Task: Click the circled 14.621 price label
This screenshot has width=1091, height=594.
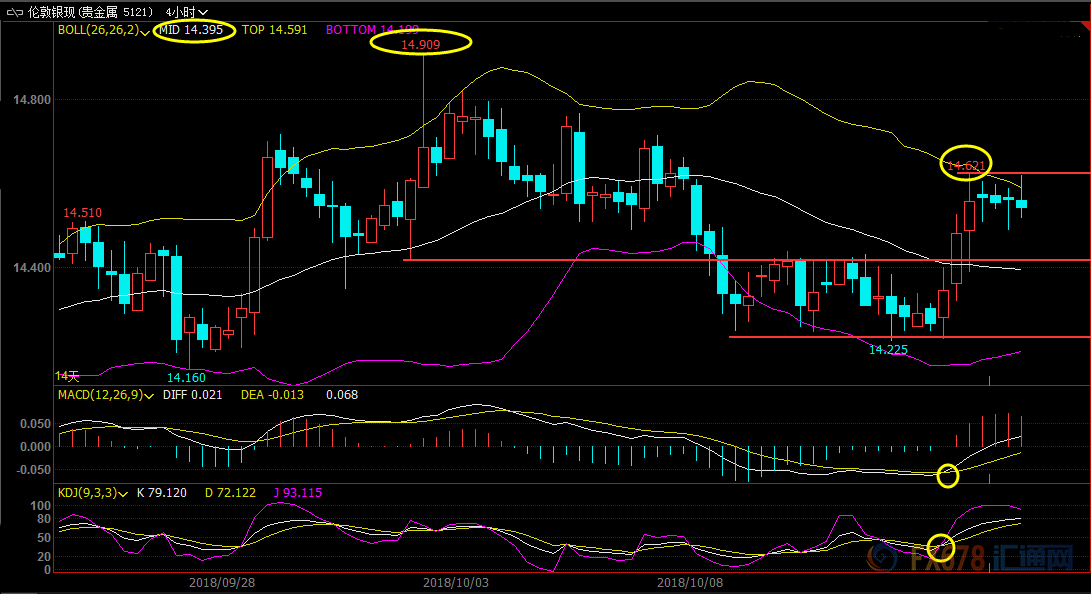Action: [x=967, y=165]
